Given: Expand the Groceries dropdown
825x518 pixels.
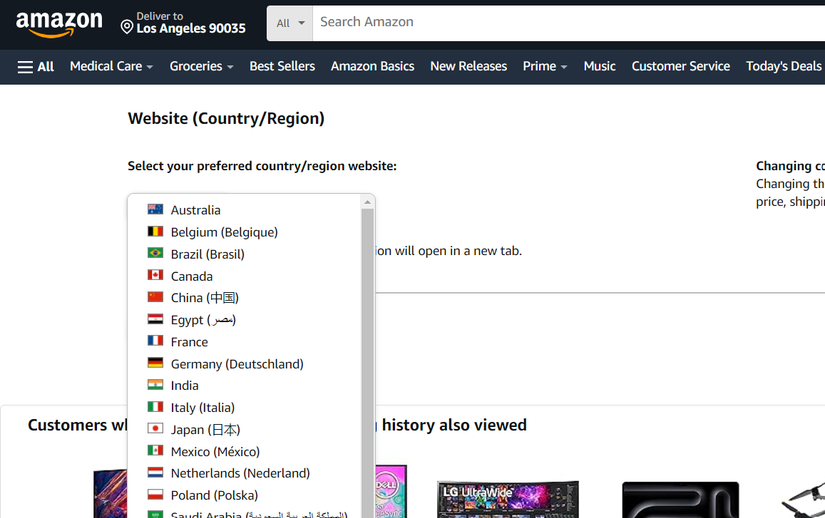Looking at the screenshot, I should click(201, 67).
